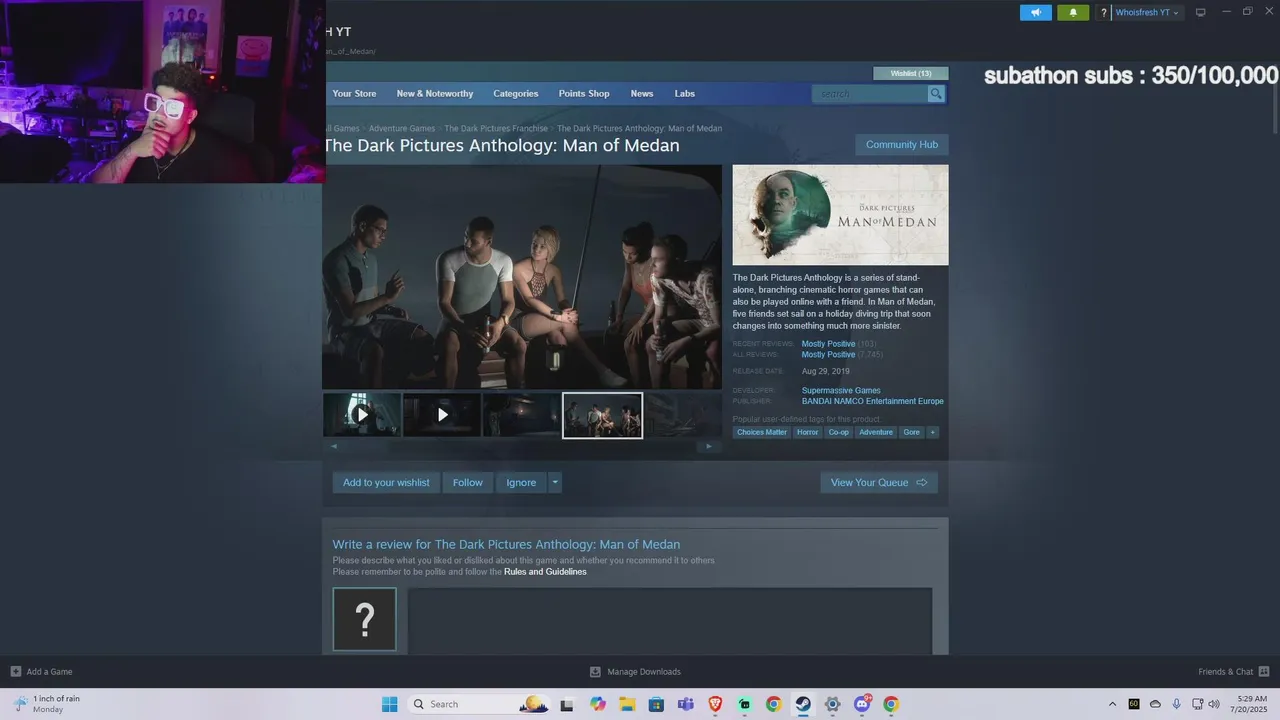This screenshot has height=720, width=1280.
Task: Open the Whoisfresh YT account dropdown
Action: [1147, 13]
